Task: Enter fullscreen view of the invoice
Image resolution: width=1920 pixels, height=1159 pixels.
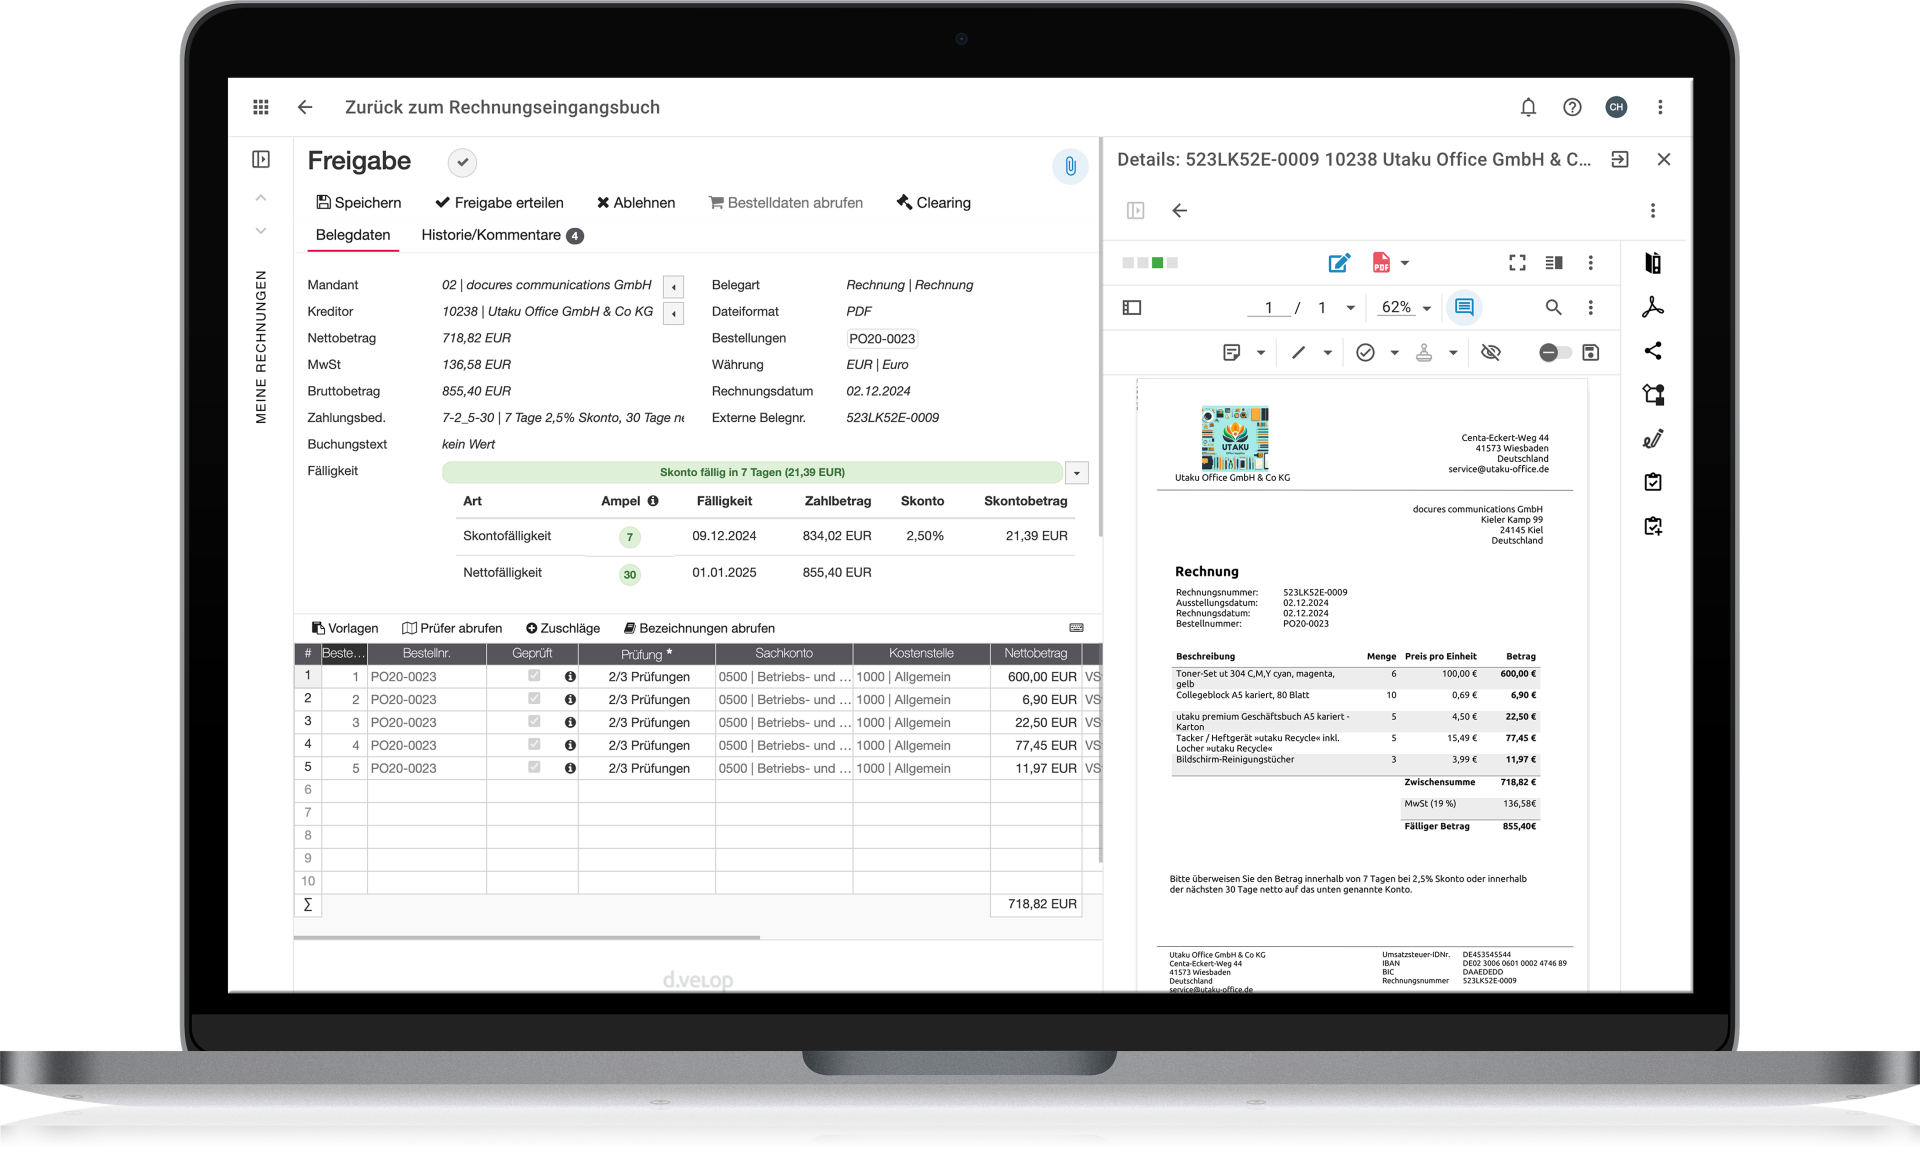Action: (x=1516, y=262)
